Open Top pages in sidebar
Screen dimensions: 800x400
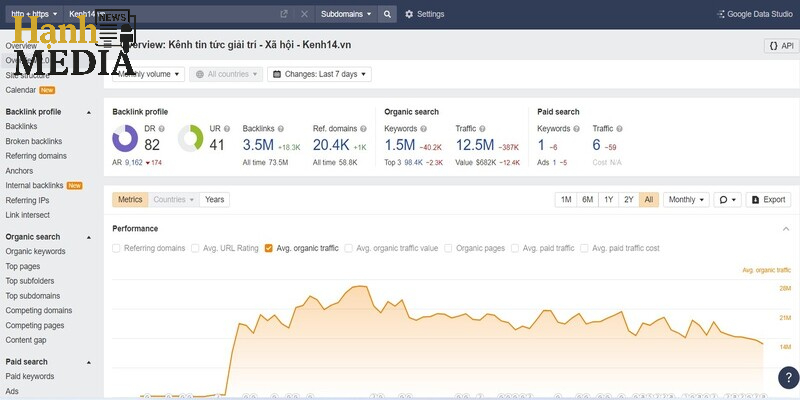click(23, 266)
